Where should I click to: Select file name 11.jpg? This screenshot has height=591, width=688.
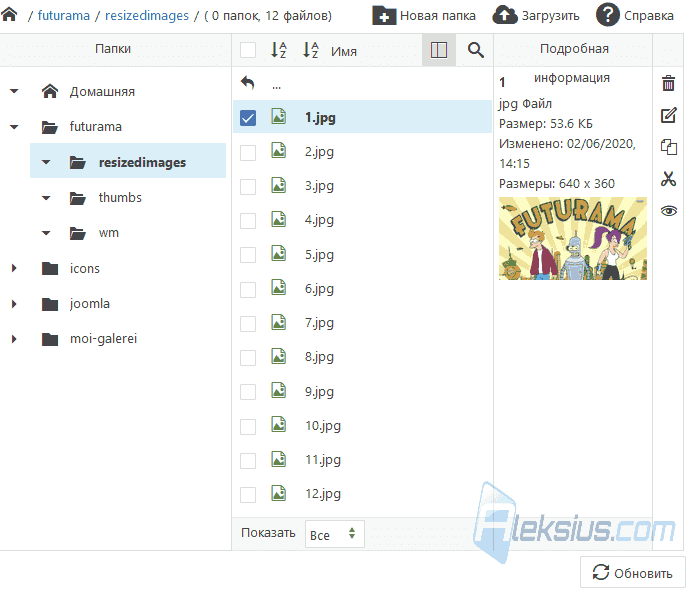[323, 460]
